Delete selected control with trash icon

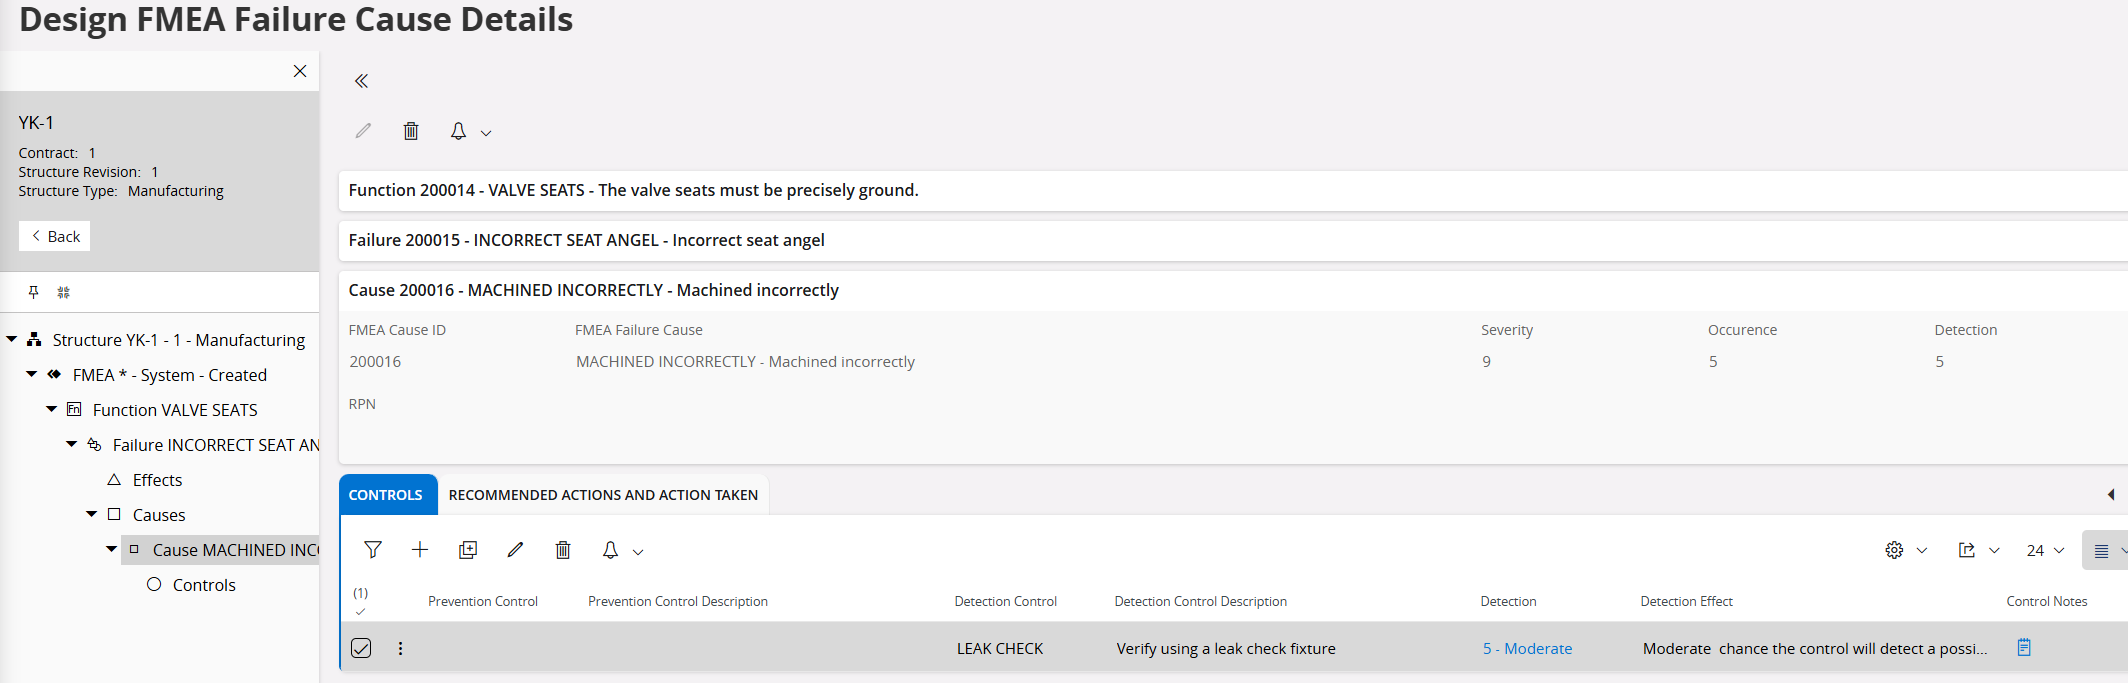(563, 550)
